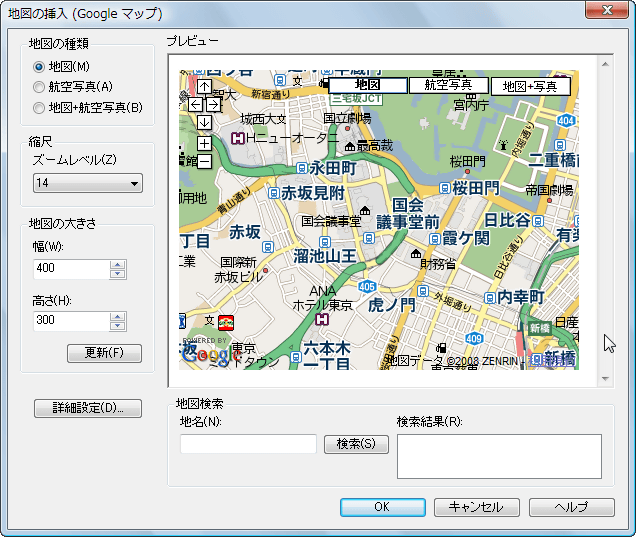Viewport: 636px width, 537px height.
Task: Click the キャンセル button
Action: [477, 507]
